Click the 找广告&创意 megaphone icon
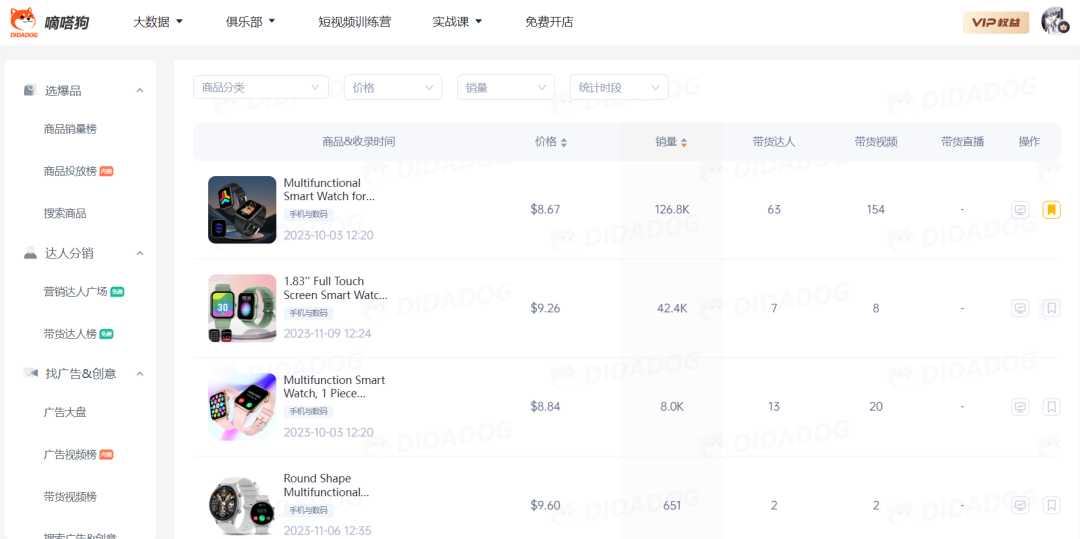This screenshot has height=539, width=1080. (30, 373)
